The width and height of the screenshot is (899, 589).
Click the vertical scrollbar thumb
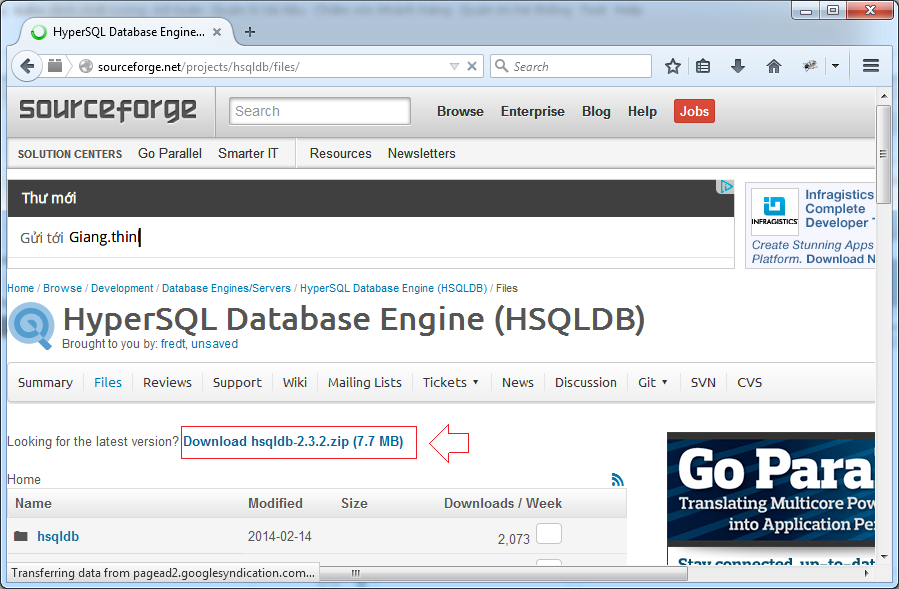point(883,154)
